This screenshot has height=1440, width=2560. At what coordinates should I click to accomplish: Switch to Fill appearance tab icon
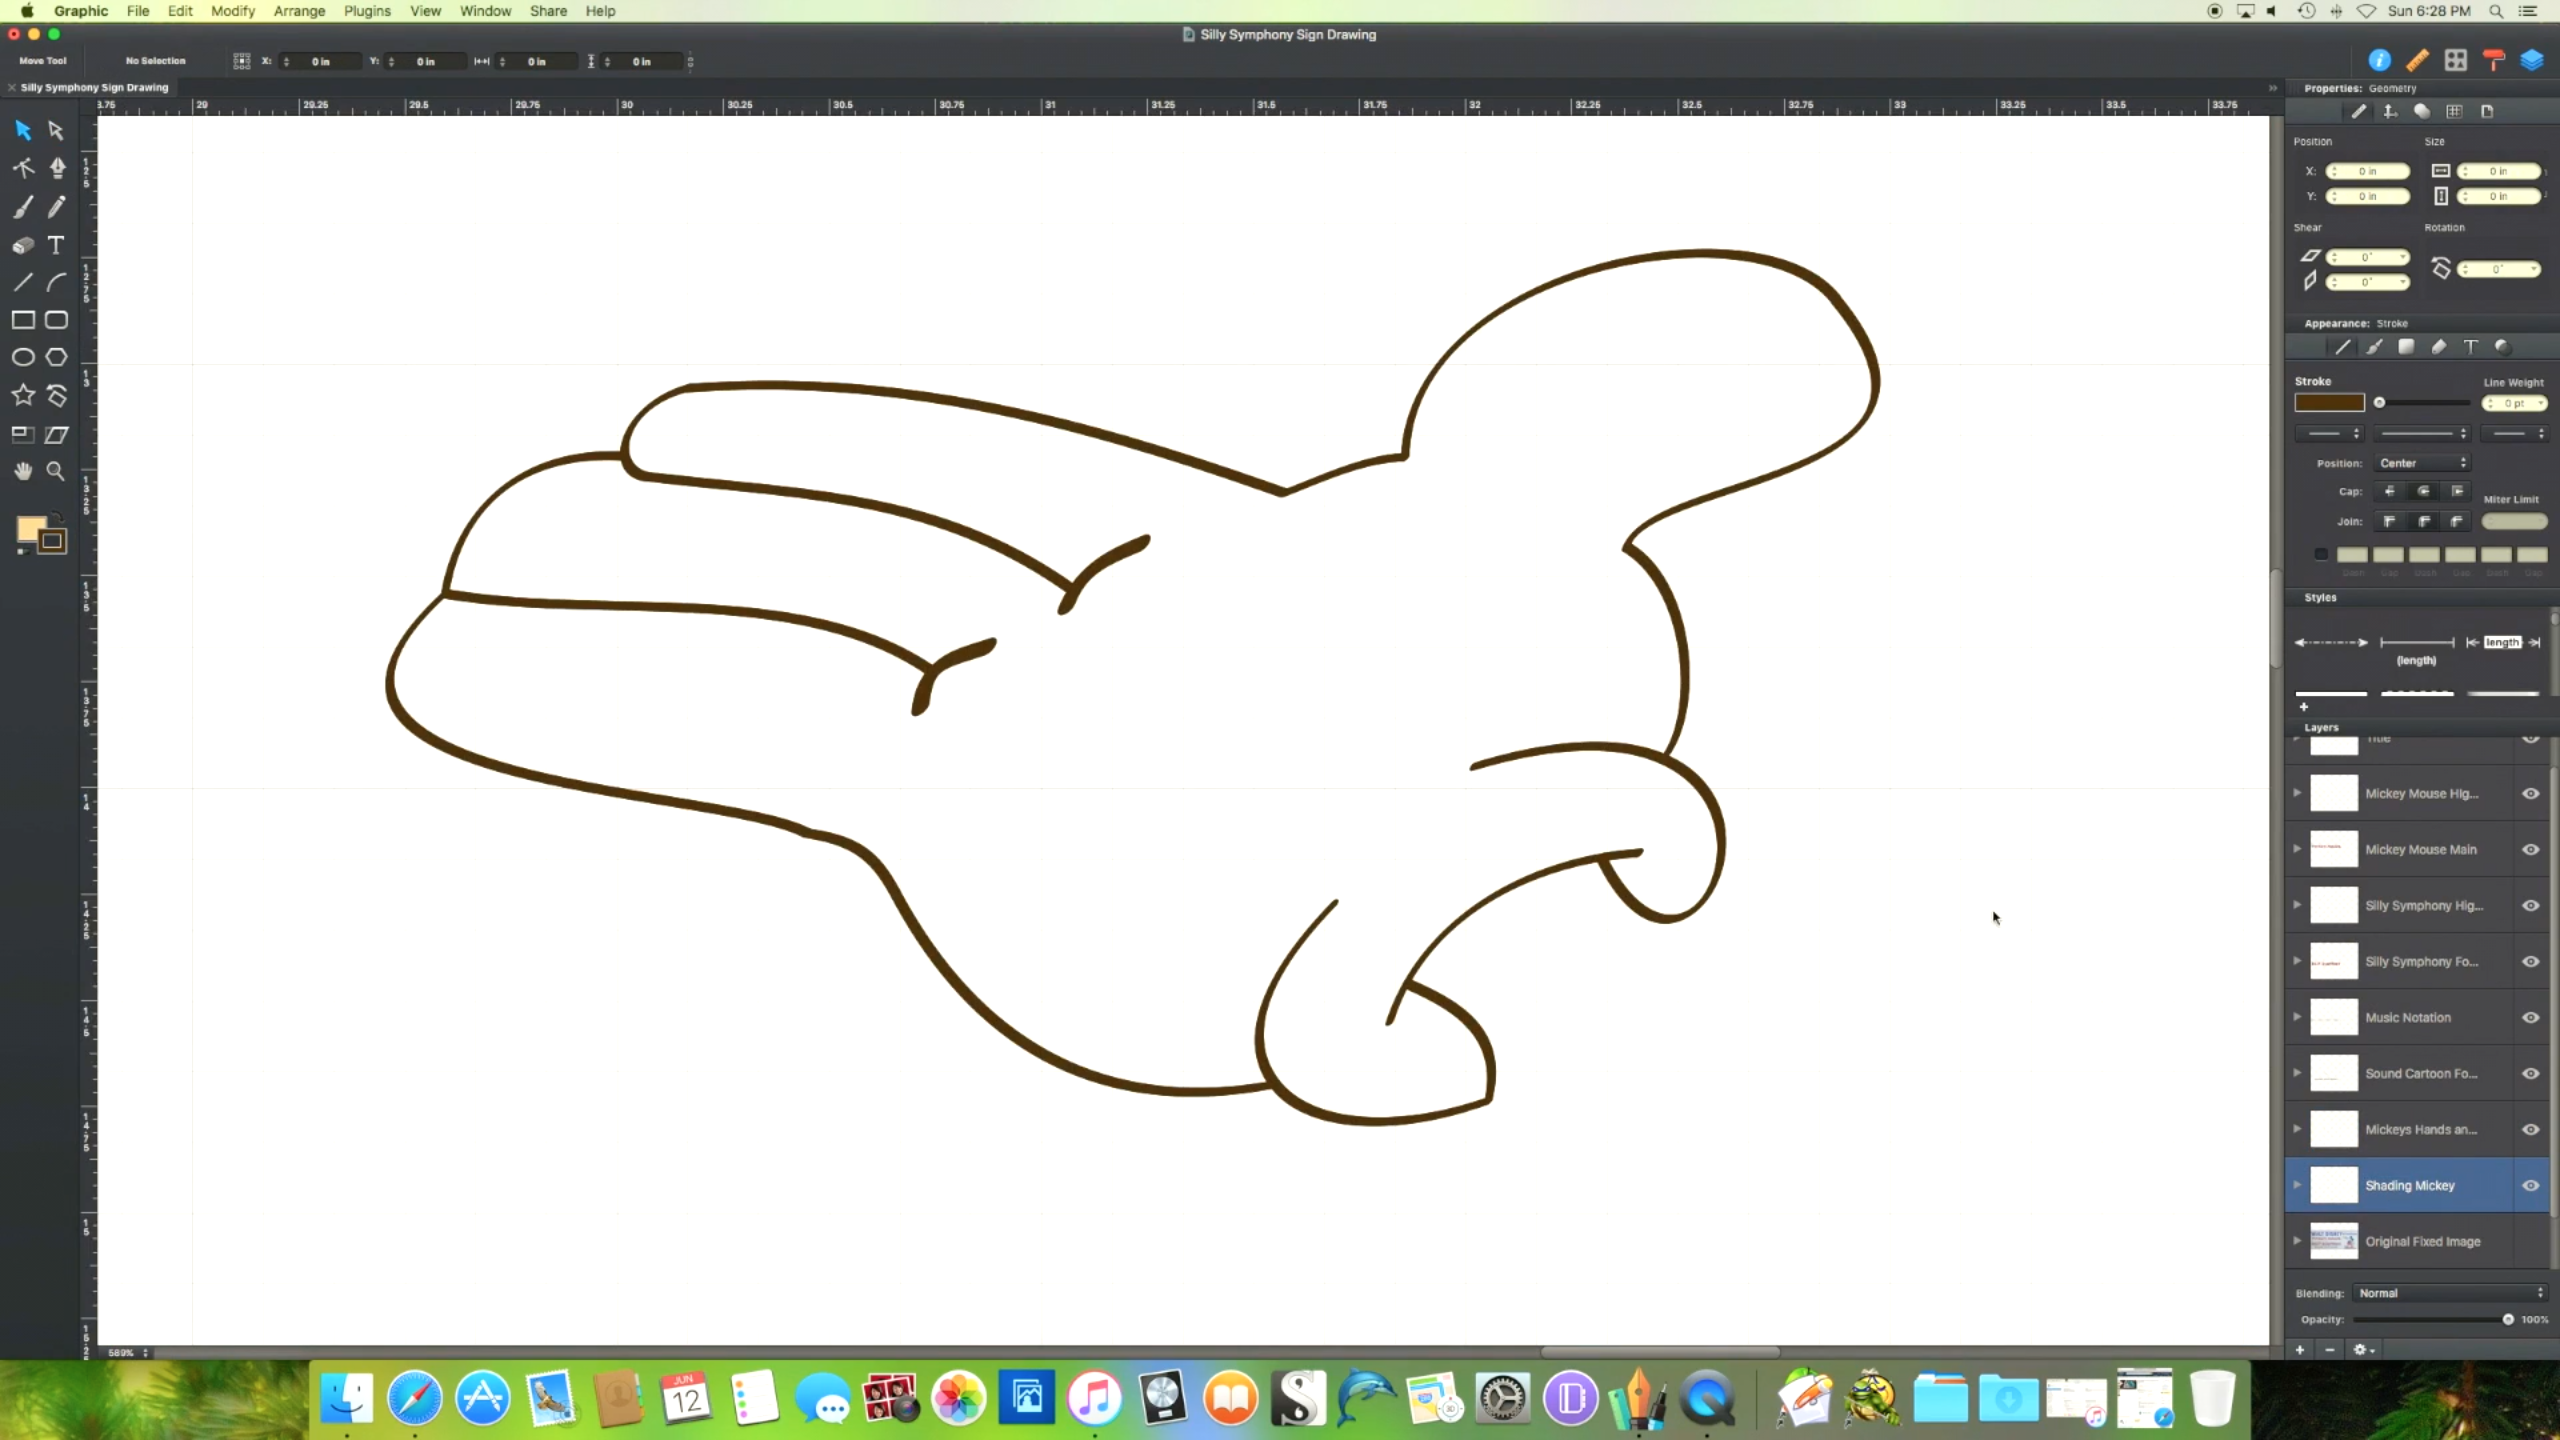(x=2407, y=347)
